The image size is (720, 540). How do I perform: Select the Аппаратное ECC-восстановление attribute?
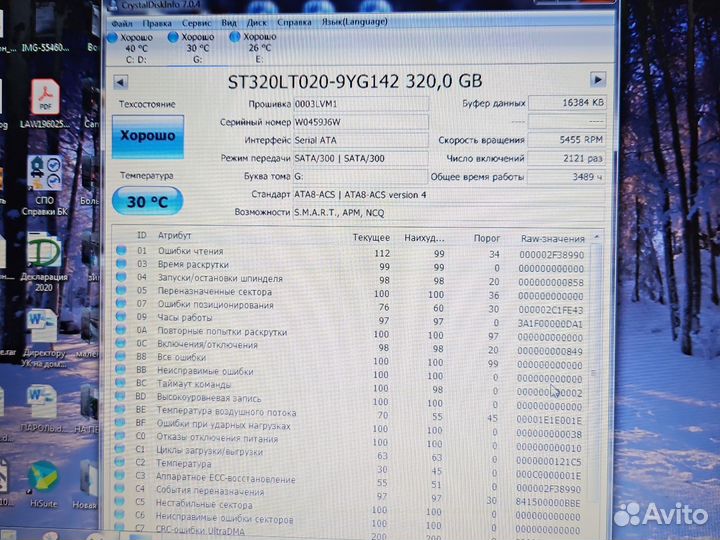(x=225, y=478)
